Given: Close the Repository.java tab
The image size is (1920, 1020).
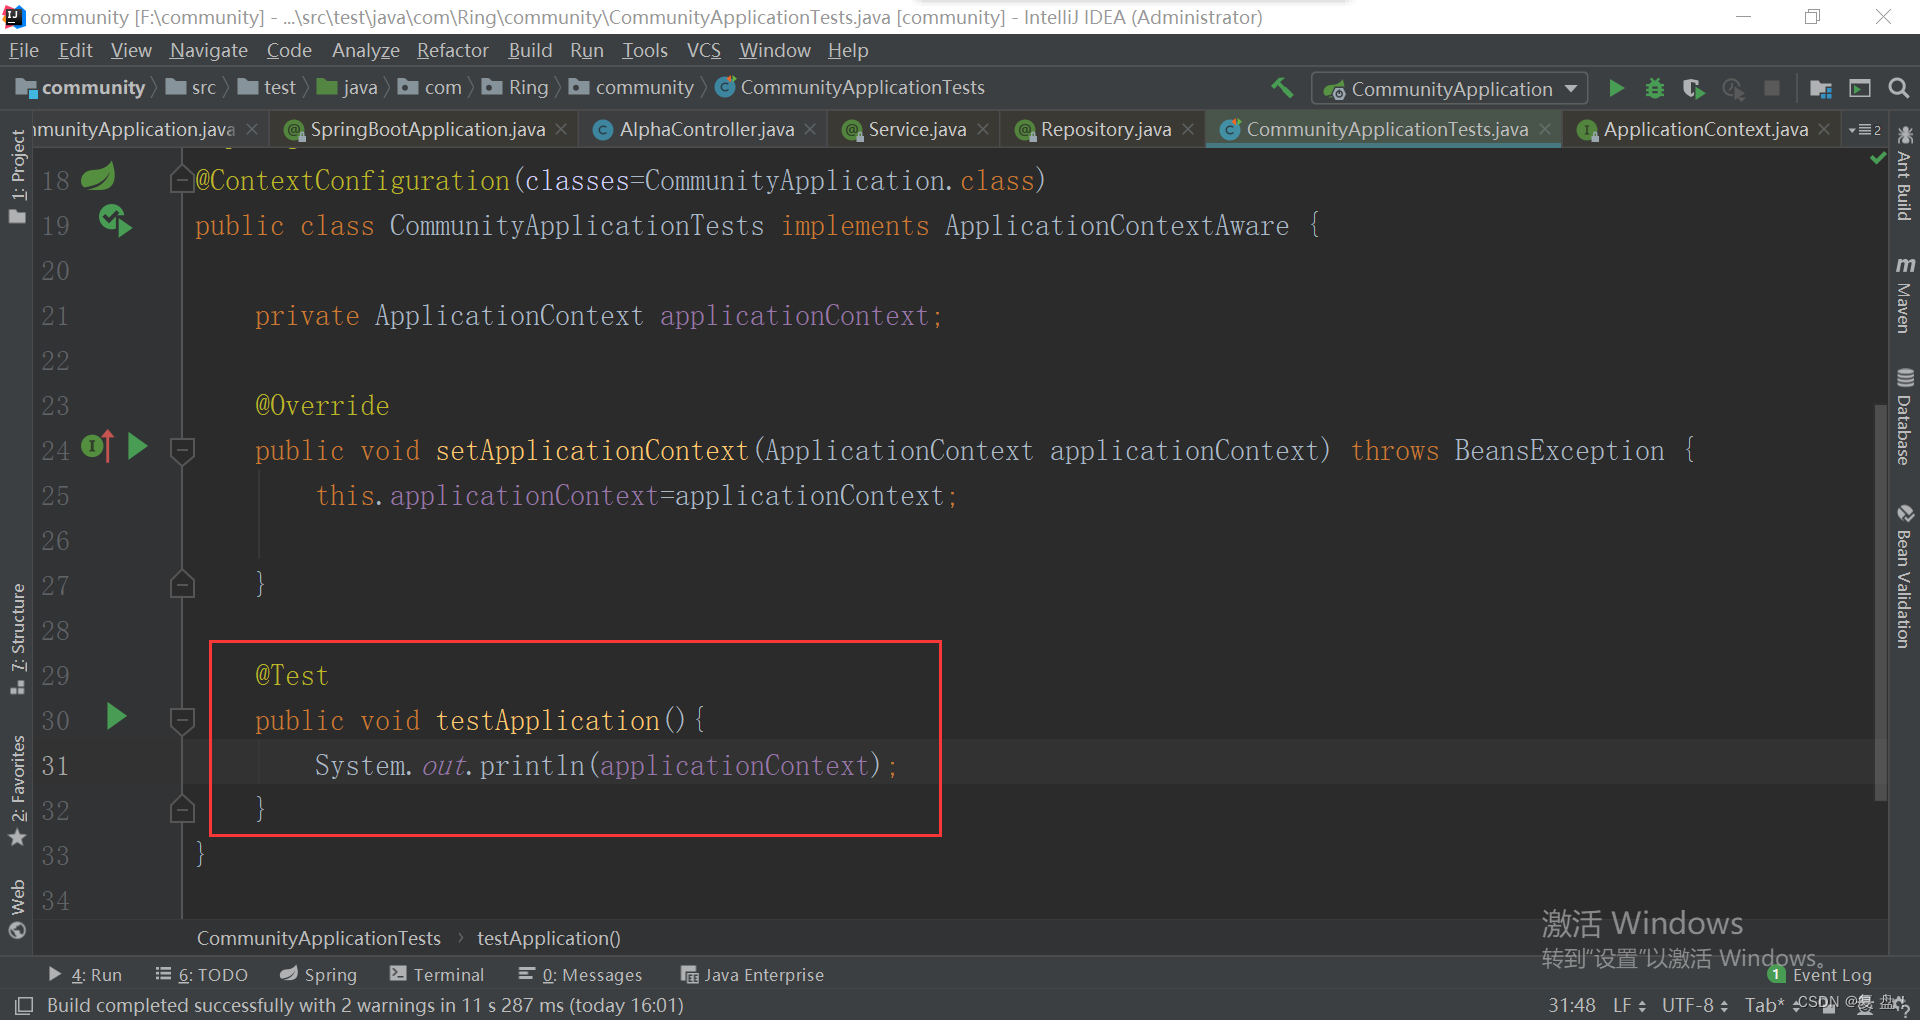Looking at the screenshot, I should pos(1188,129).
